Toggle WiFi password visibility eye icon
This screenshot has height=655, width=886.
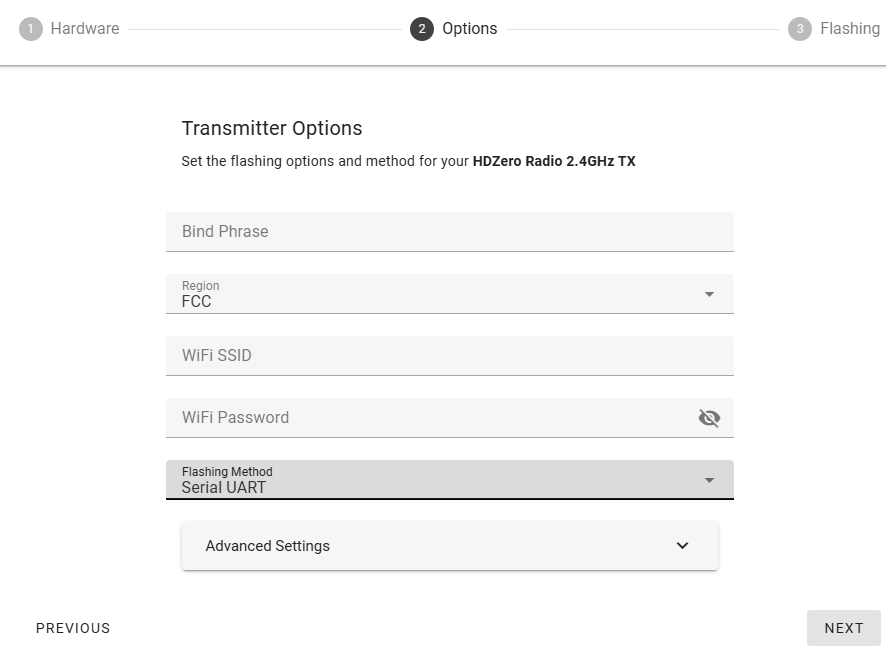[x=709, y=418]
